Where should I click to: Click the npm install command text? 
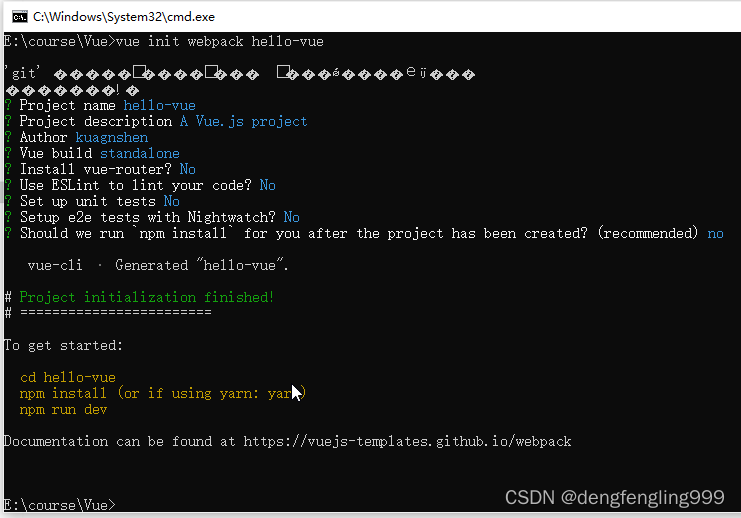click(x=63, y=393)
